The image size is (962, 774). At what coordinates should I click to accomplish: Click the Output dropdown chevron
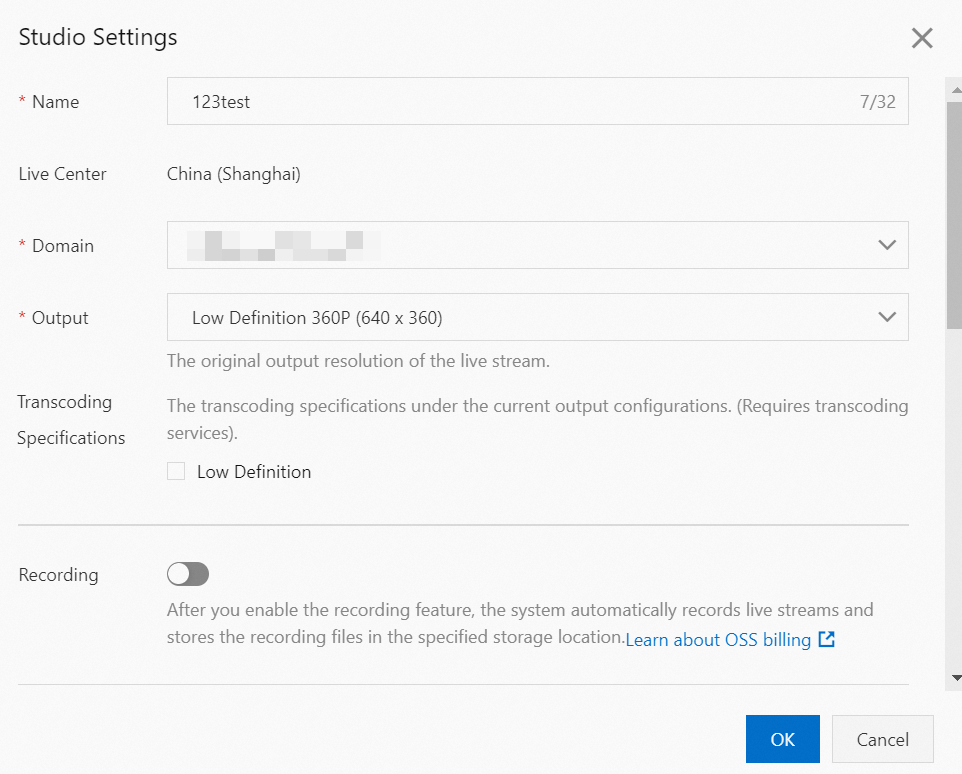pyautogui.click(x=886, y=317)
